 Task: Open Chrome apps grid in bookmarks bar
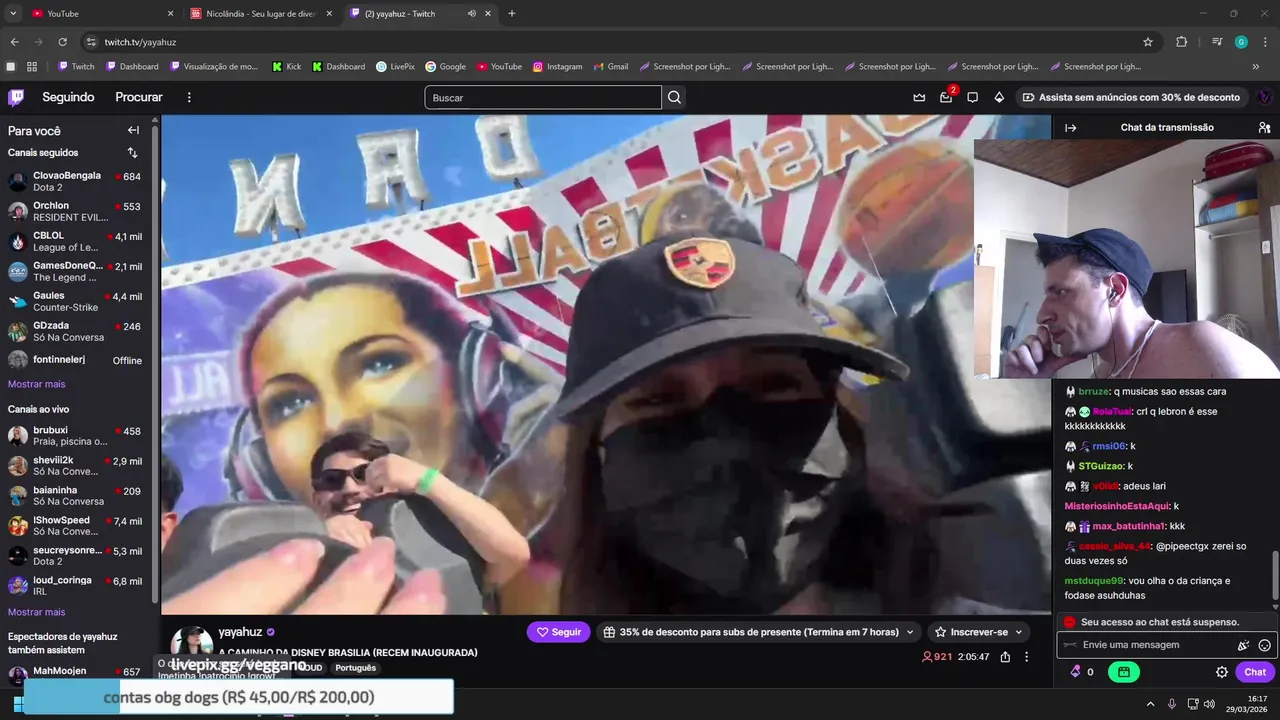(x=32, y=67)
